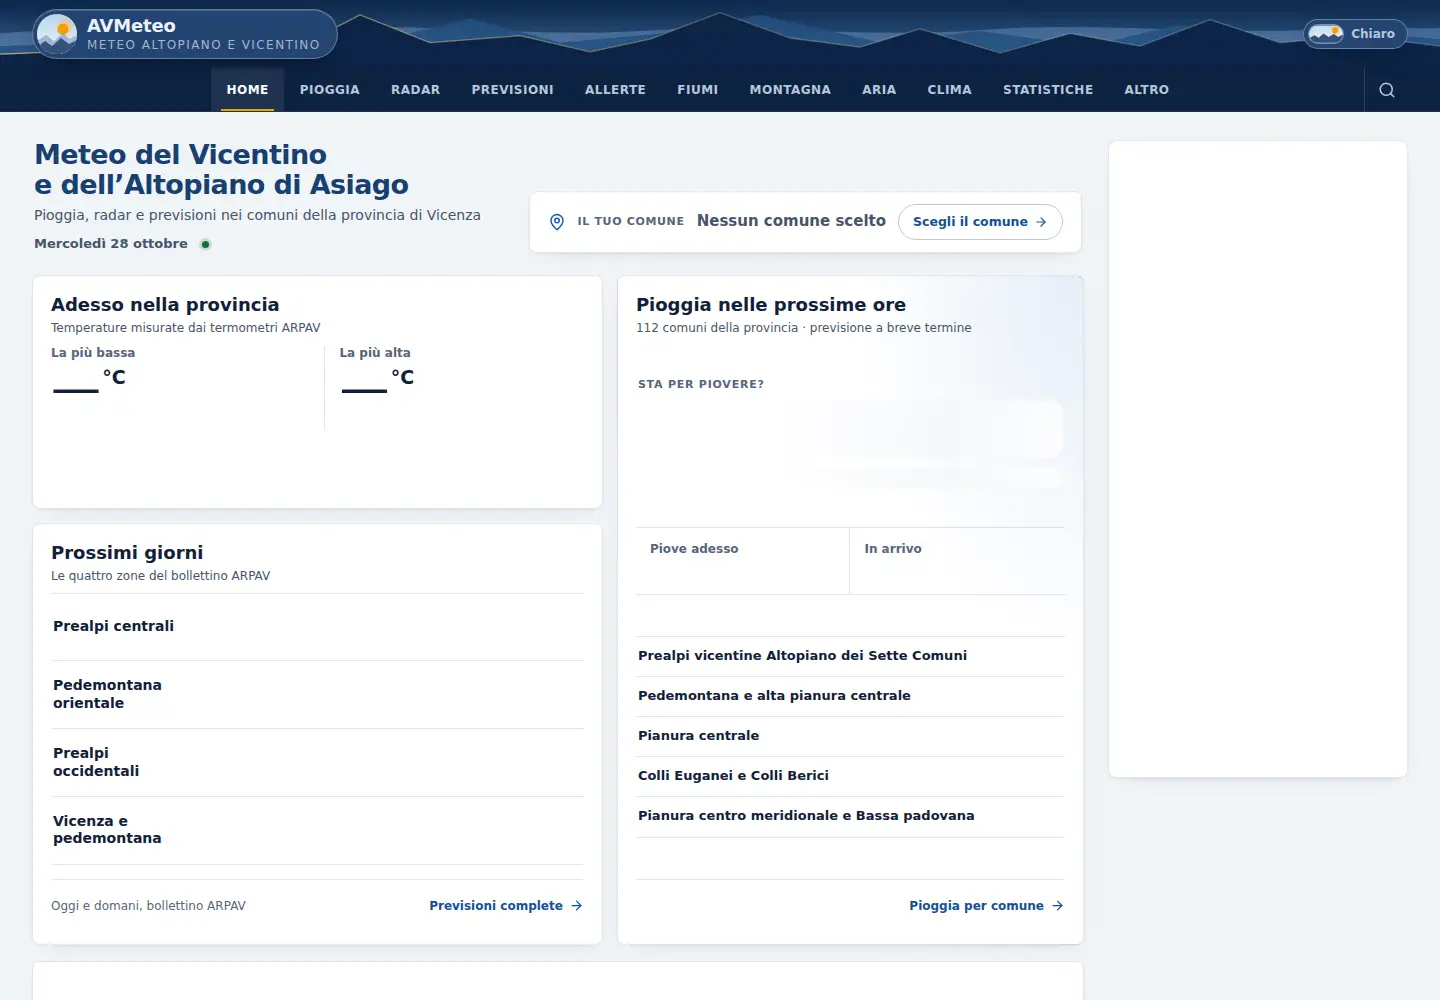Click the Scegli il comune button
The width and height of the screenshot is (1440, 1000).
[980, 222]
